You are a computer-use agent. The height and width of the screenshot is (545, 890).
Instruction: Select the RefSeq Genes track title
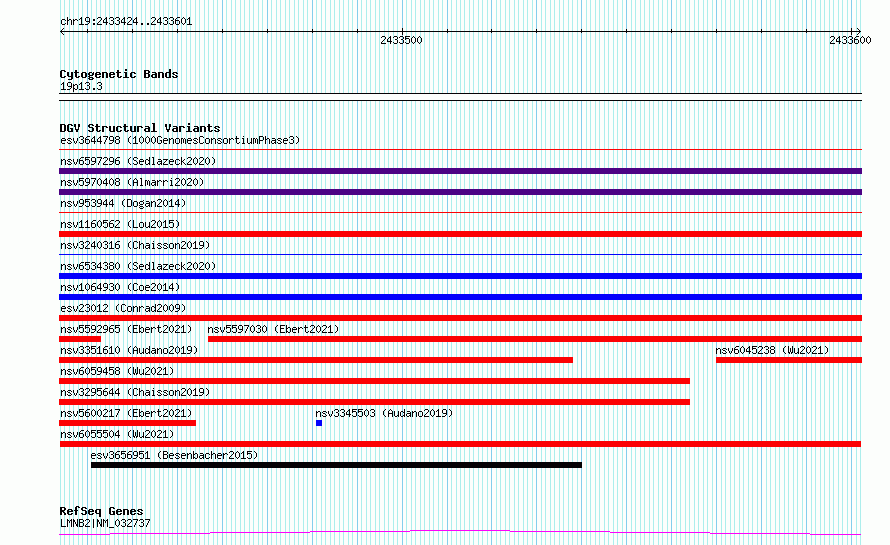(101, 511)
